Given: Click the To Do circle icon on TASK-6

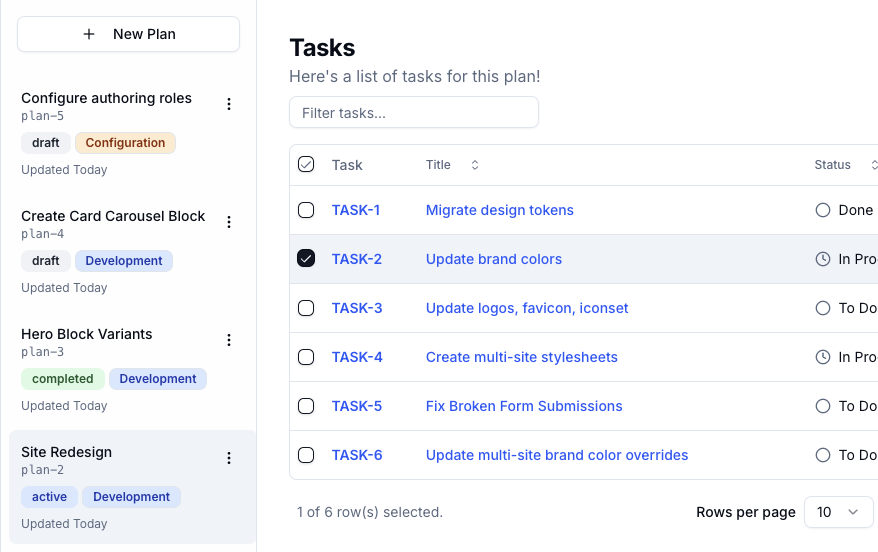Looking at the screenshot, I should tap(823, 455).
